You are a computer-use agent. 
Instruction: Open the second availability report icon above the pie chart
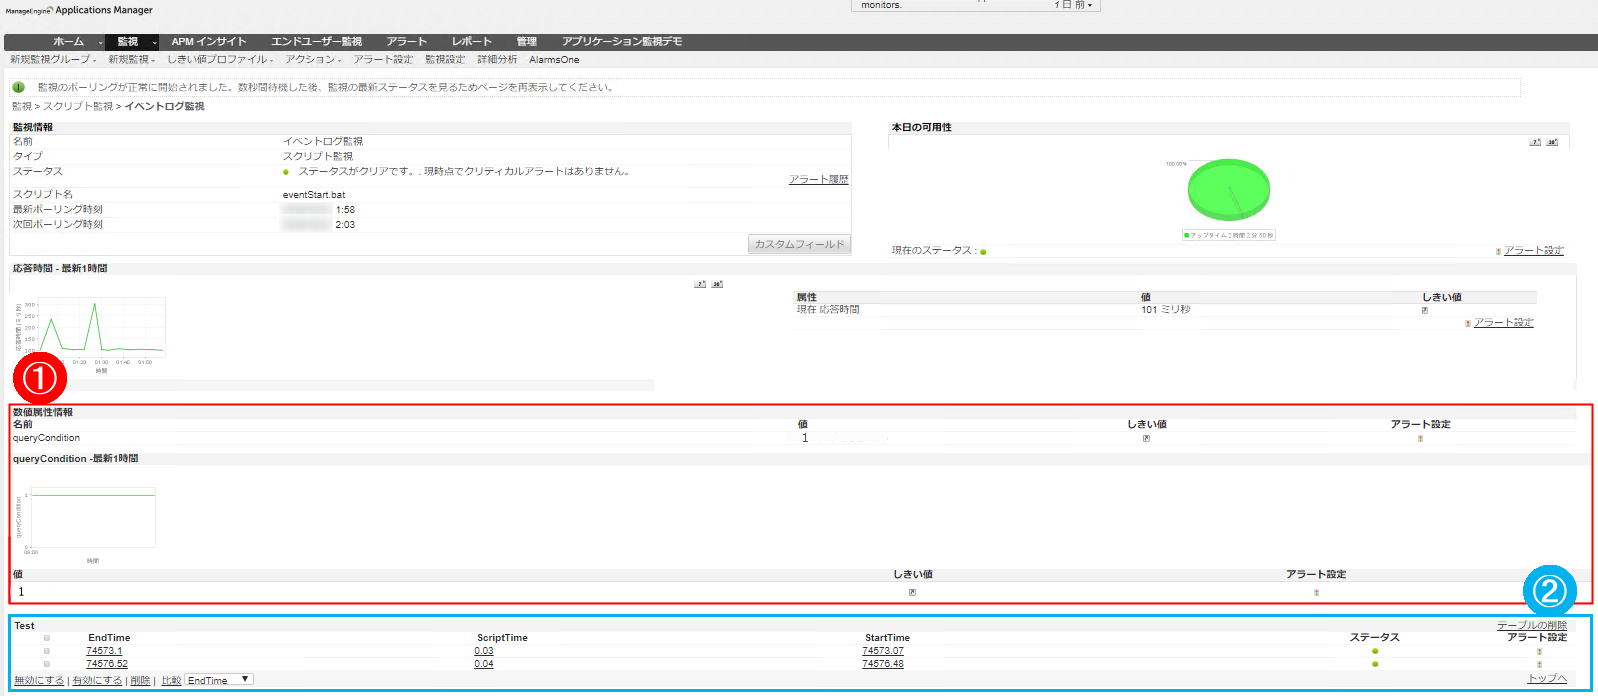[1552, 142]
